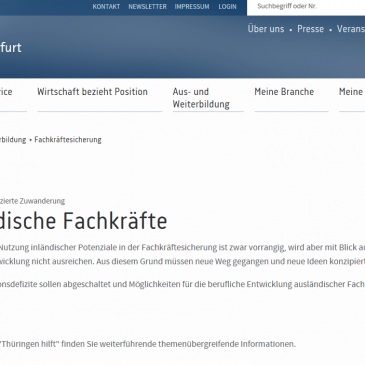Open Wirtschaft bezieht Position menu
The height and width of the screenshot is (365, 365).
[x=92, y=92]
